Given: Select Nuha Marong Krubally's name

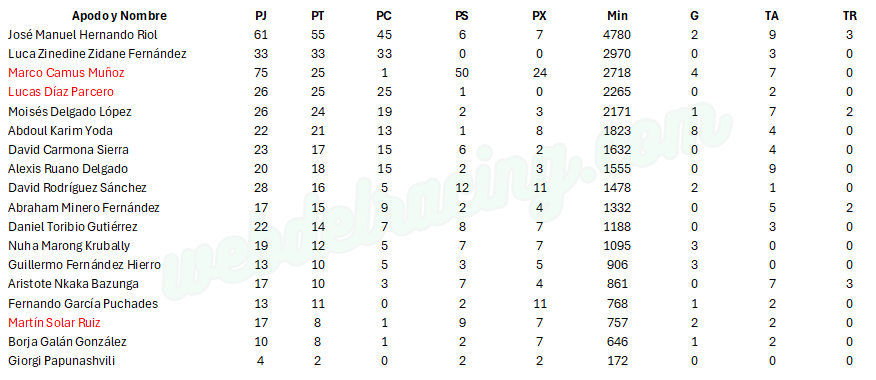Looking at the screenshot, I should pyautogui.click(x=69, y=246).
